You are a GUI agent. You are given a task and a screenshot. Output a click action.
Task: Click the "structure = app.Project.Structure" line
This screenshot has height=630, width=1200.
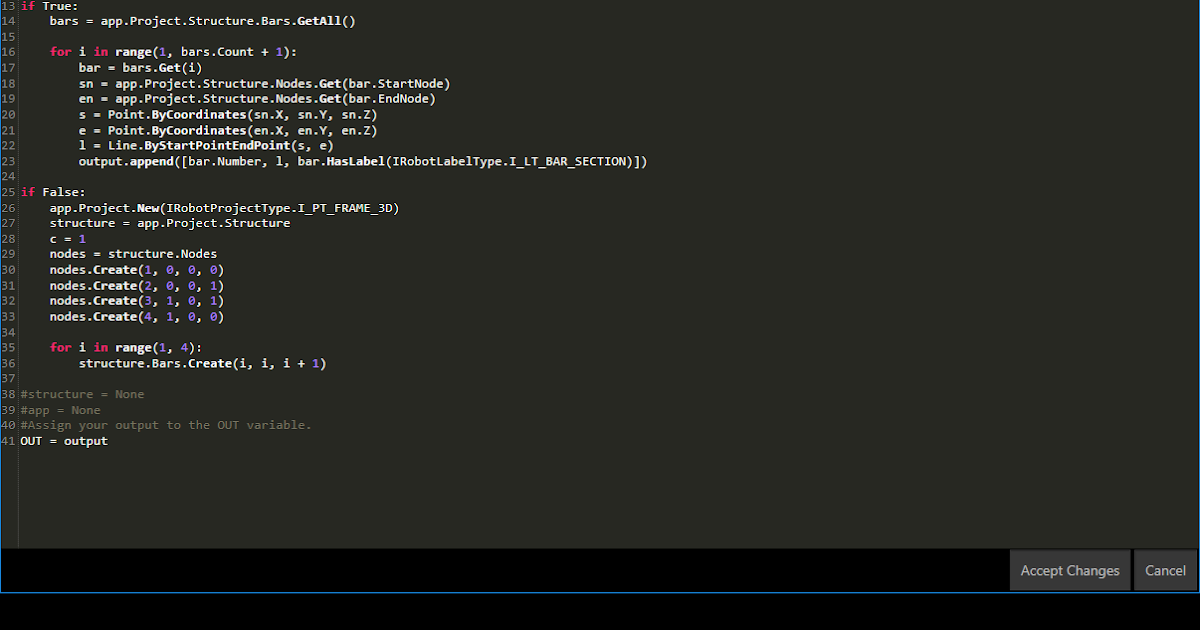point(170,223)
